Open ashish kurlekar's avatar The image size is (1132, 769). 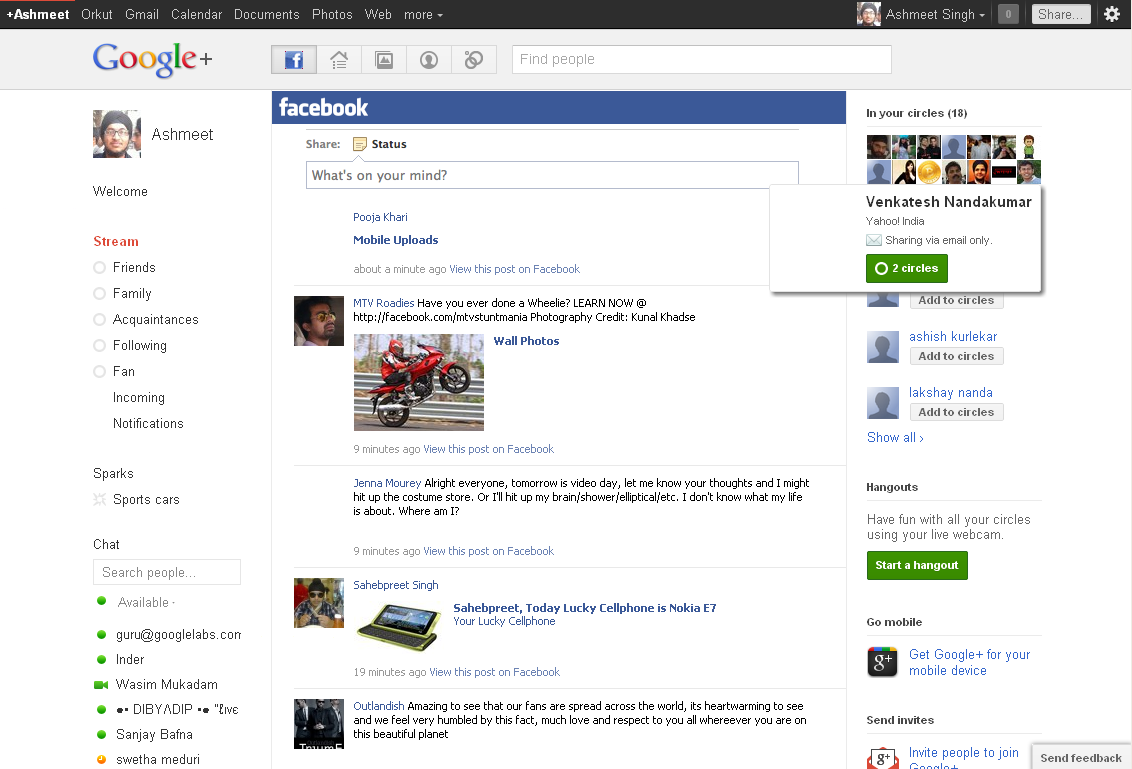883,347
